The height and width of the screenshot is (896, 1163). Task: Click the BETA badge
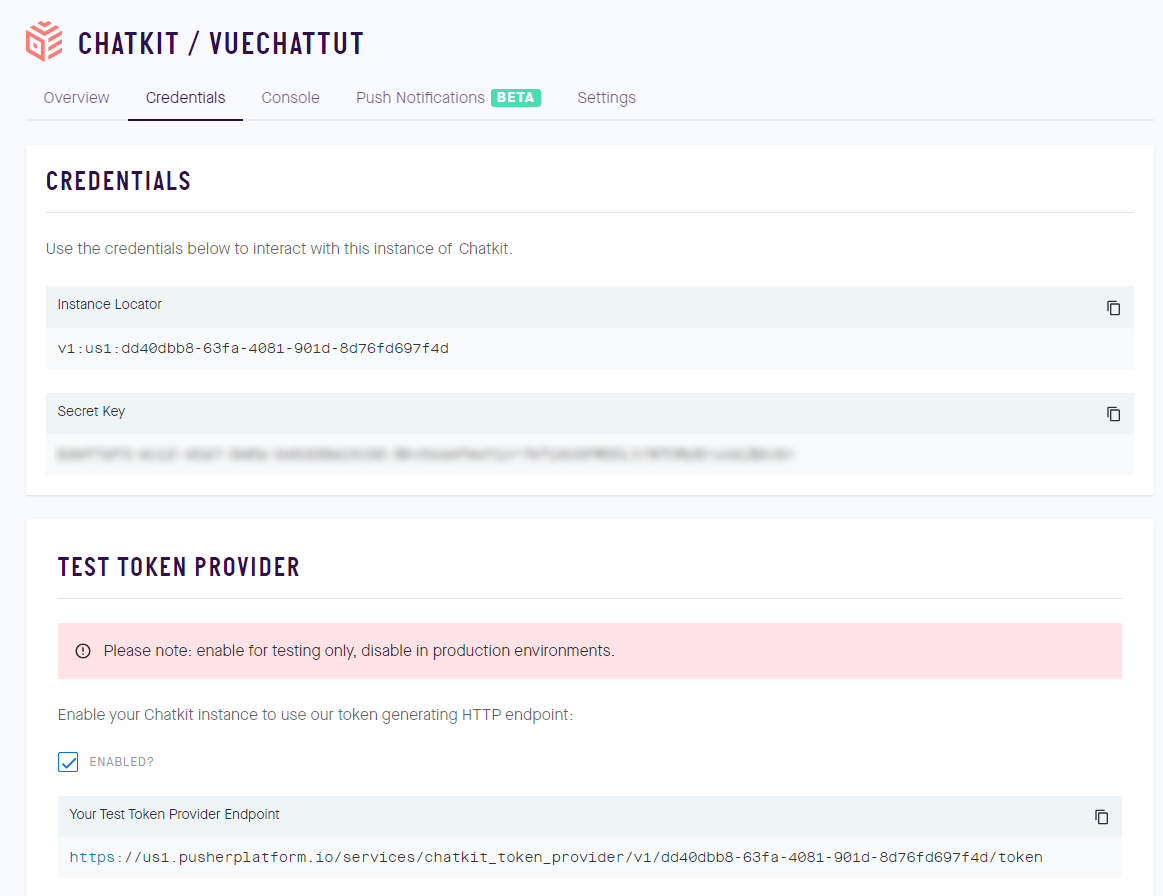click(x=515, y=98)
